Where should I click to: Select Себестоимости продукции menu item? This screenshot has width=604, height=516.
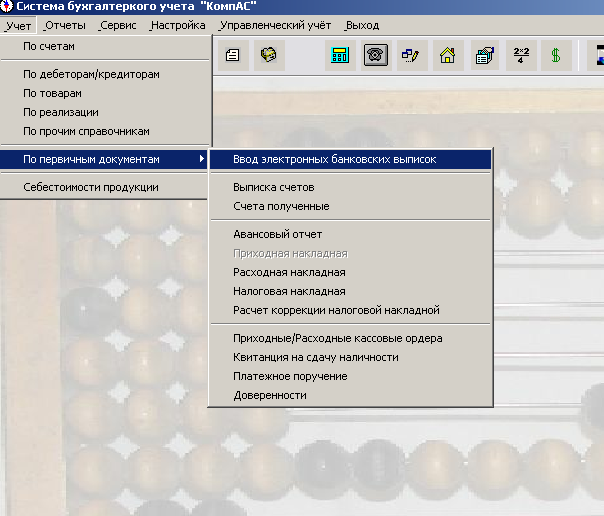point(90,187)
